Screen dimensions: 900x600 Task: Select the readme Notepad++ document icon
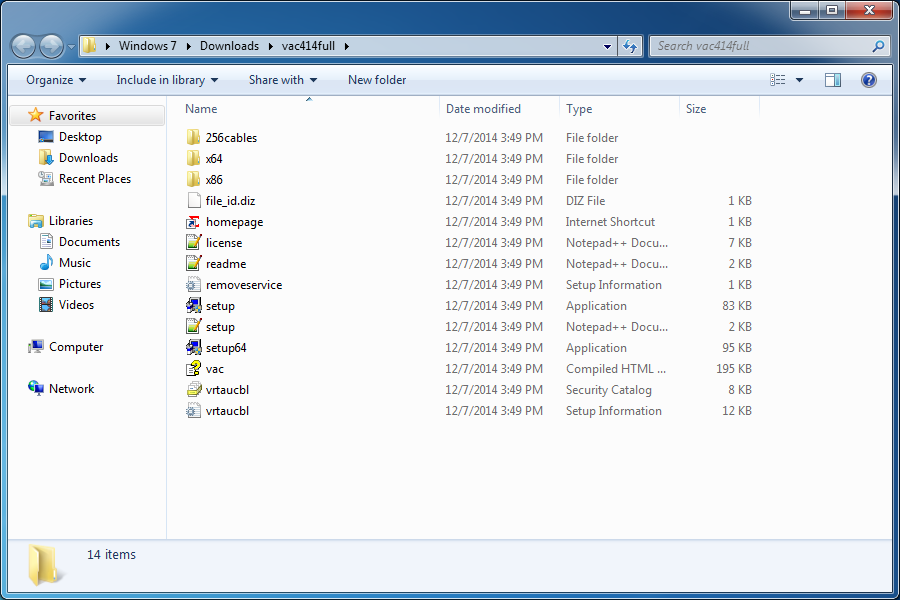pos(193,264)
